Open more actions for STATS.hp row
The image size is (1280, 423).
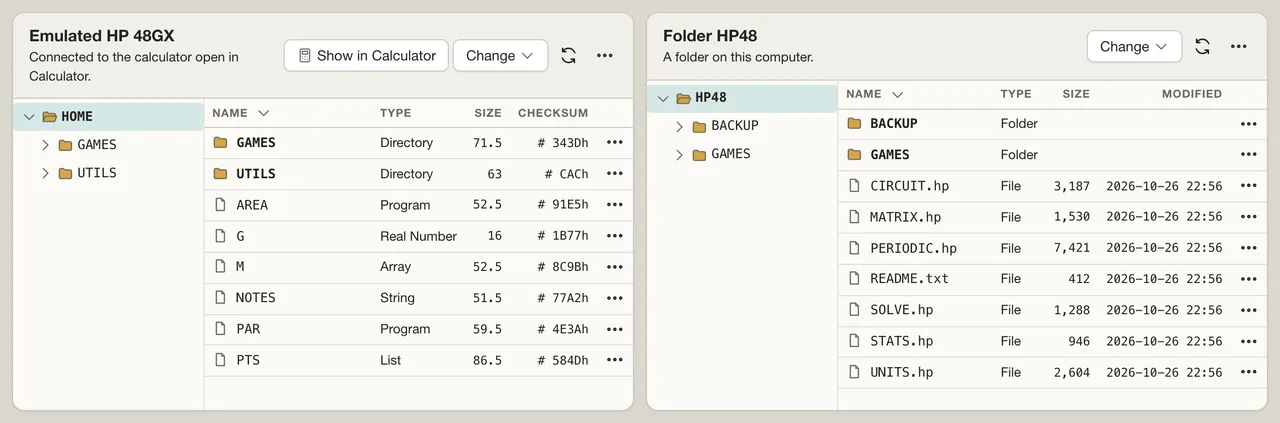pyautogui.click(x=1248, y=341)
